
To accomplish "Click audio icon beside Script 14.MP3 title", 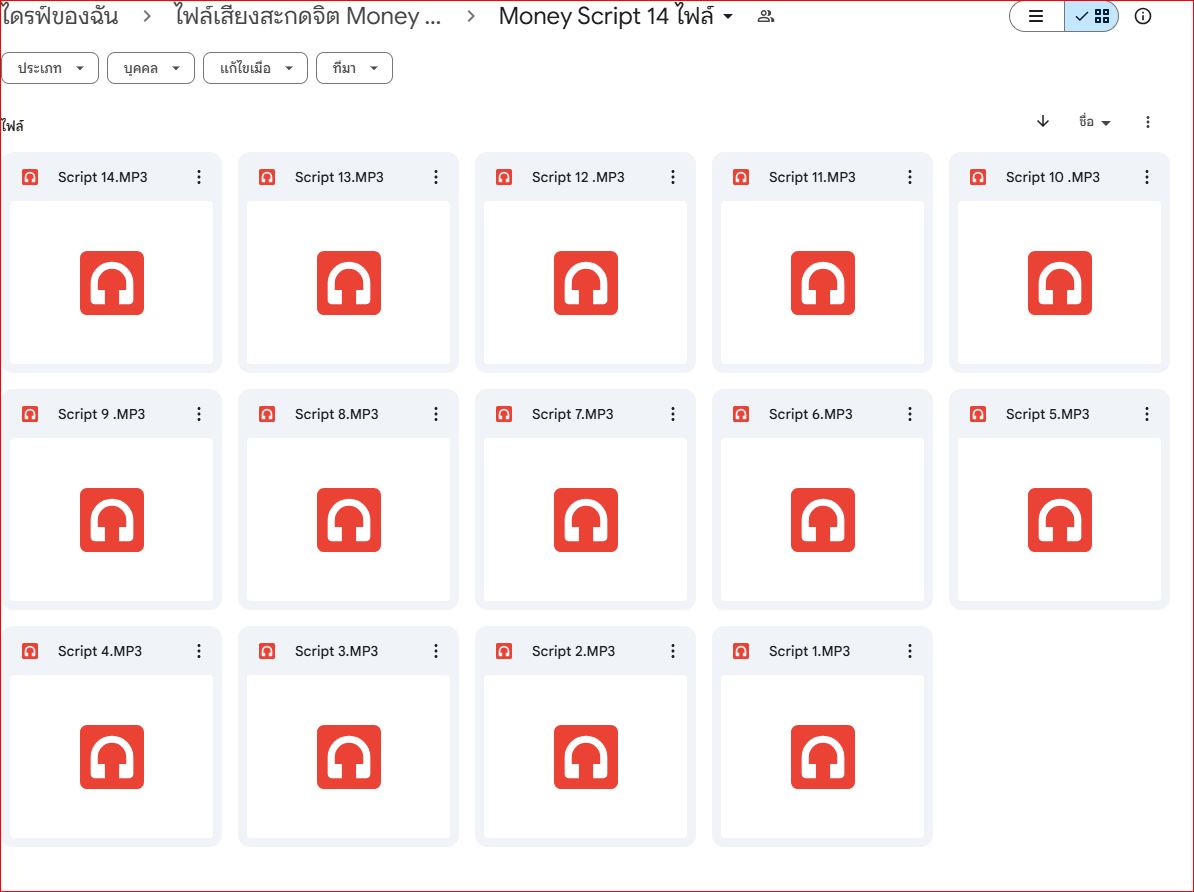I will coord(30,177).
